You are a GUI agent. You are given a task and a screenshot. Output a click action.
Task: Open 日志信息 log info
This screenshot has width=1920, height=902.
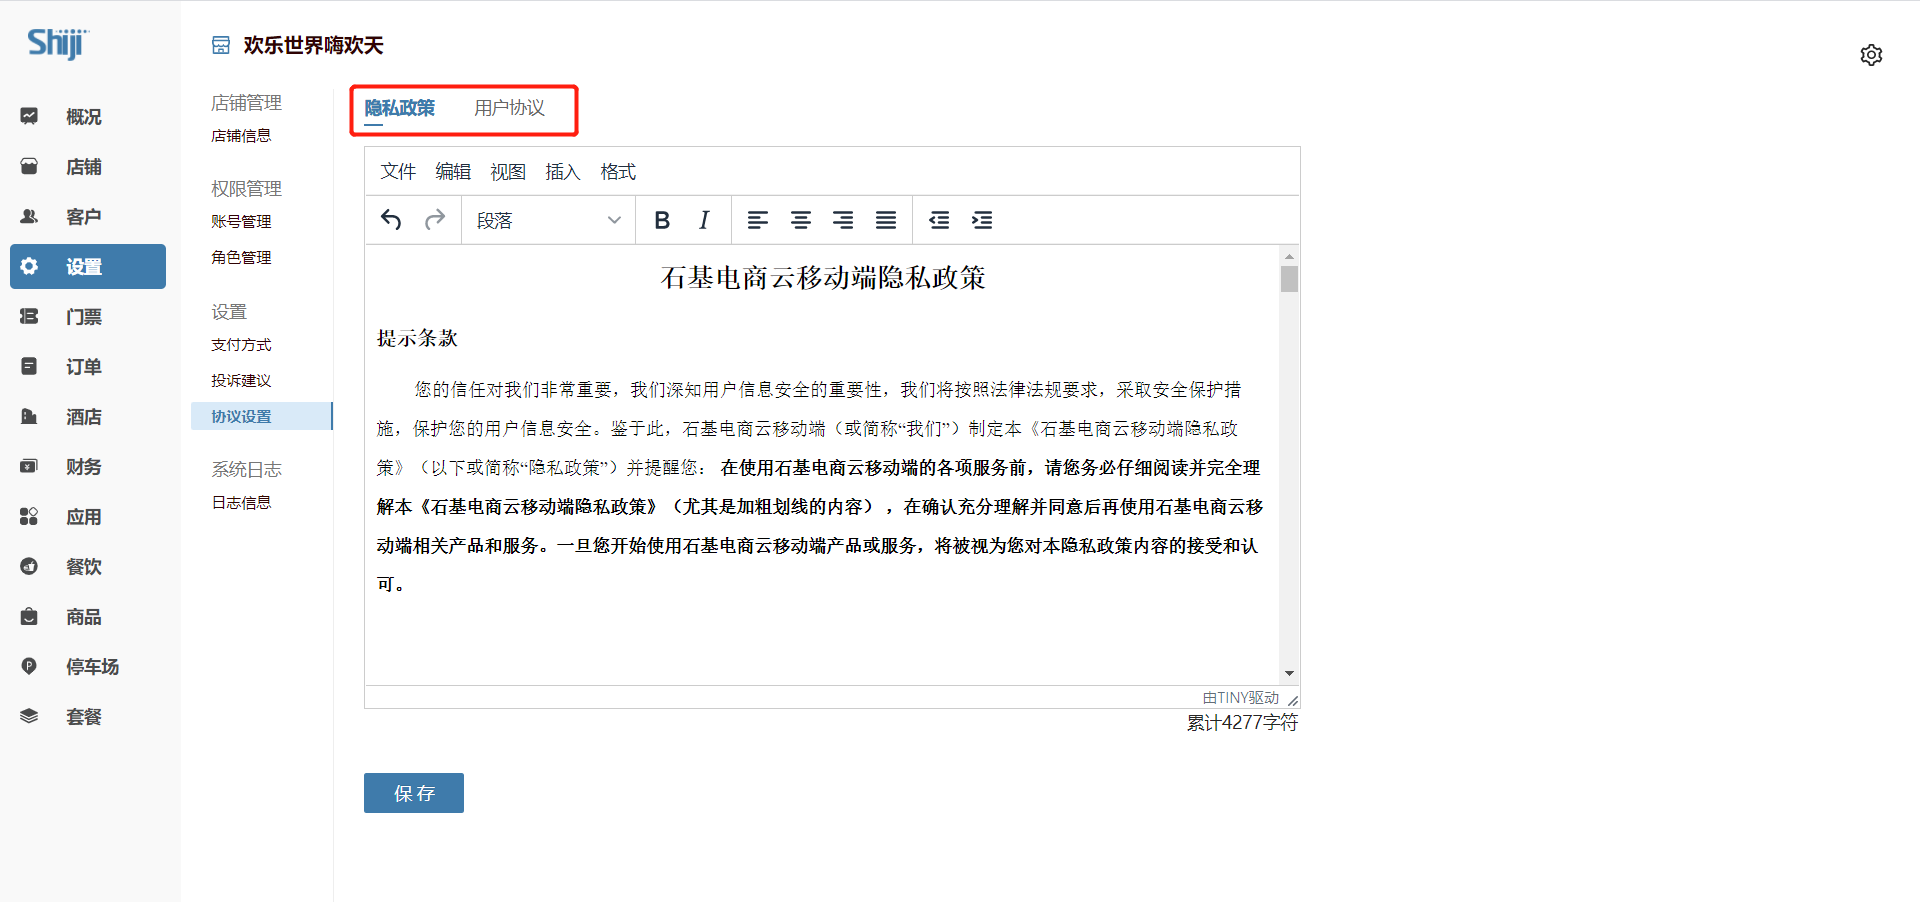click(x=241, y=503)
